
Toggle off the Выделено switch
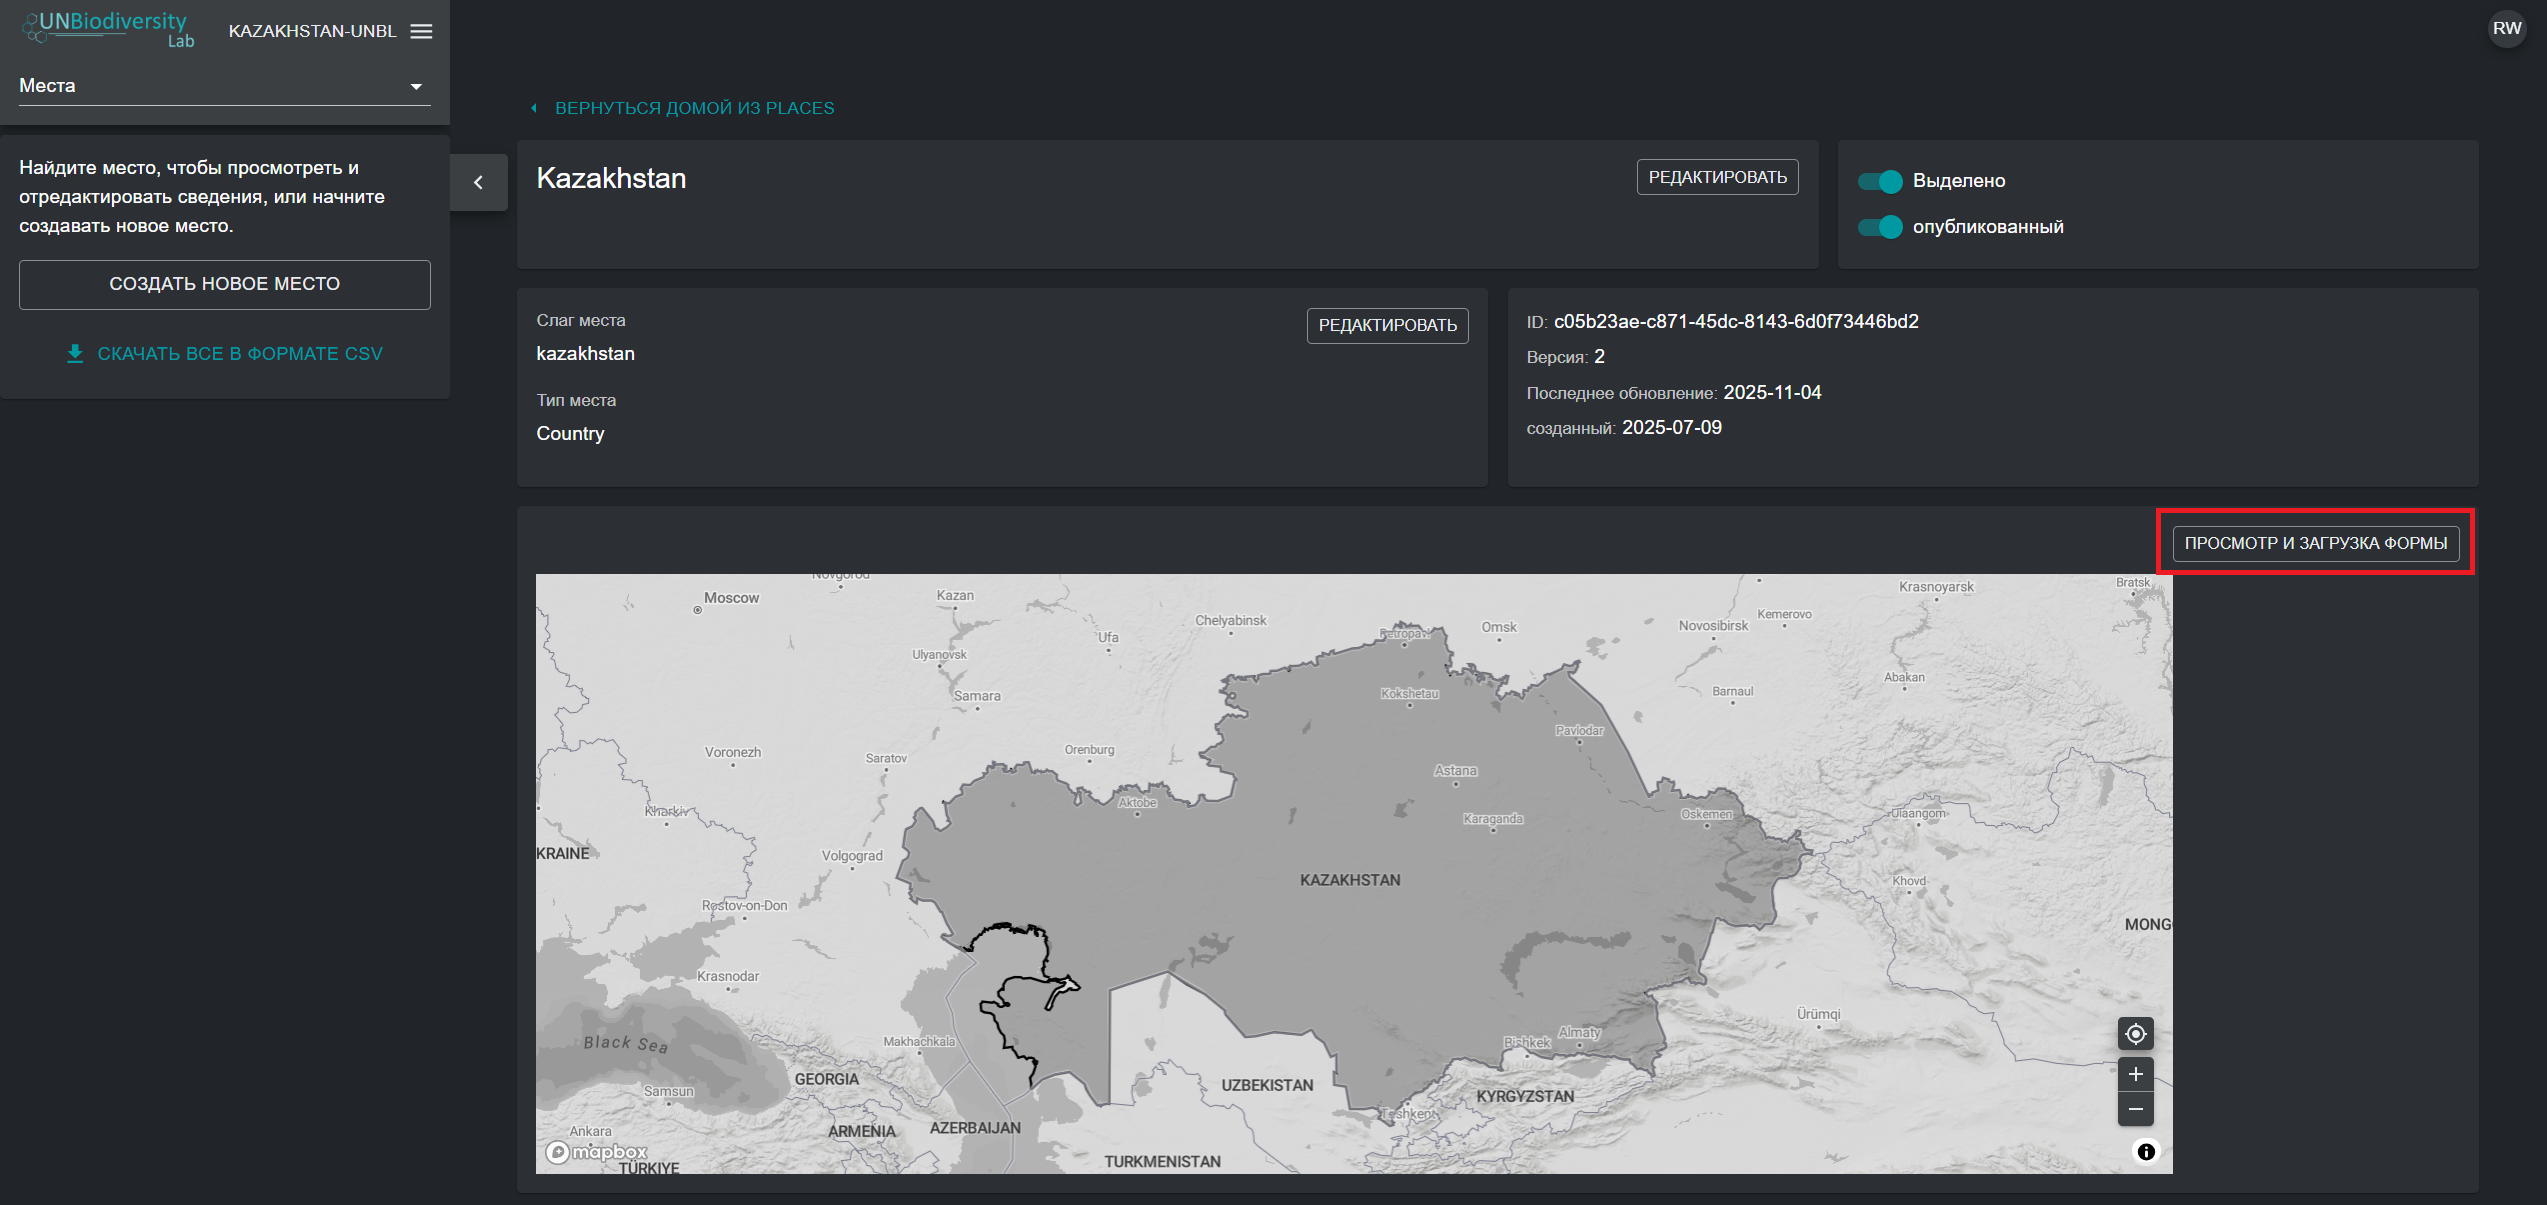coord(1880,181)
